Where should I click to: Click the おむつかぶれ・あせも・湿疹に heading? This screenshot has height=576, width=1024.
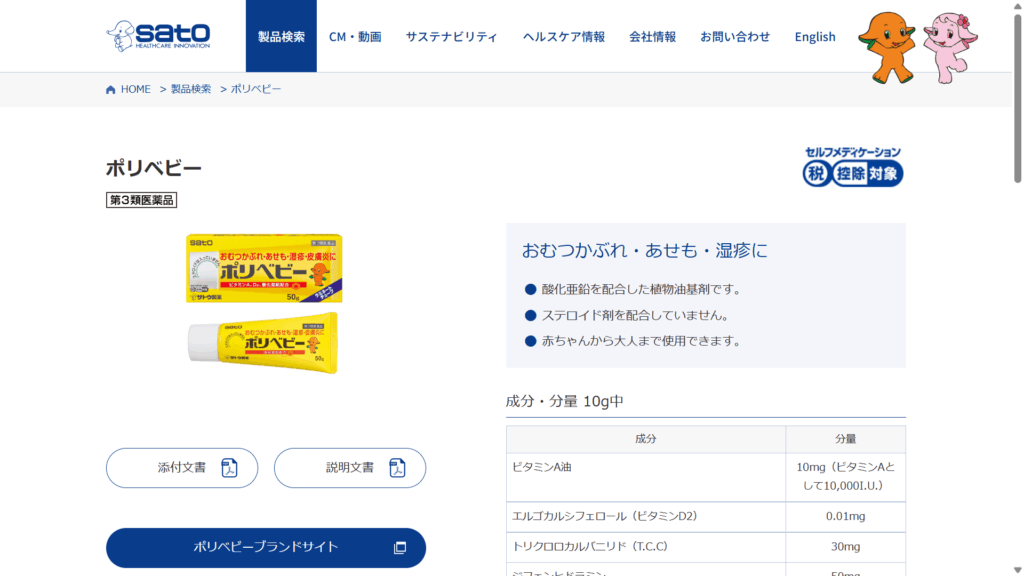tap(645, 251)
